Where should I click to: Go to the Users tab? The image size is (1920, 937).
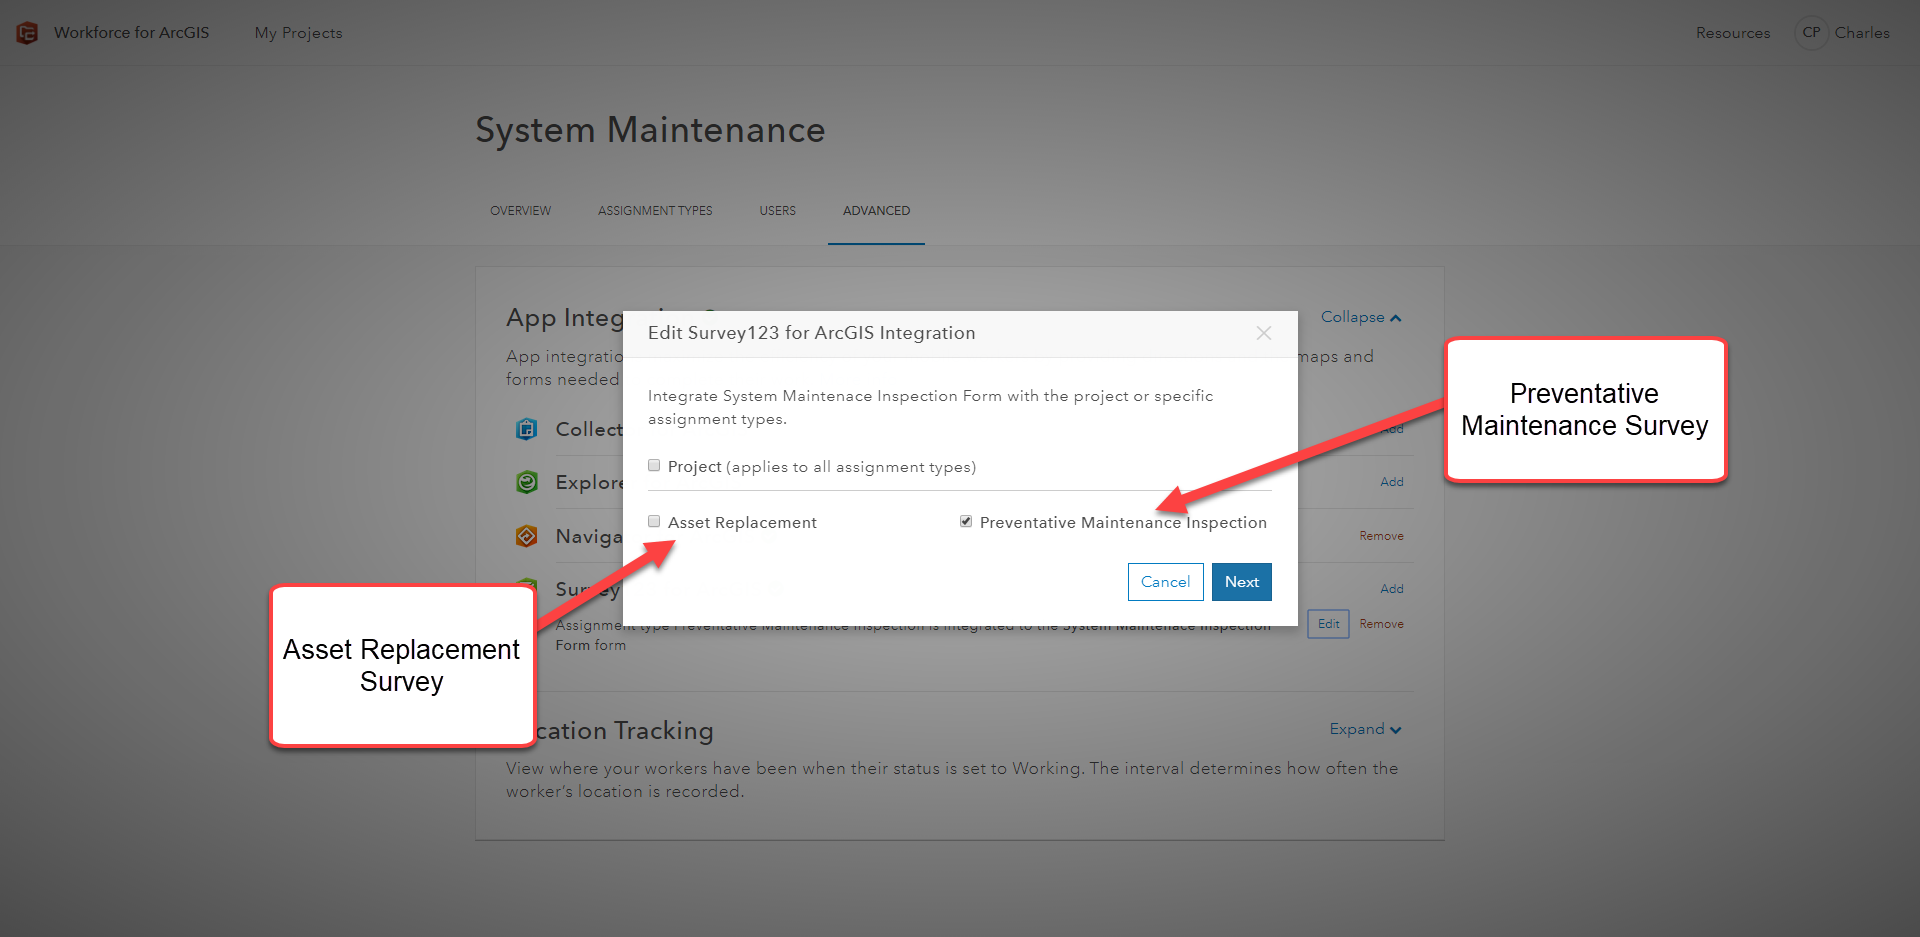[777, 211]
